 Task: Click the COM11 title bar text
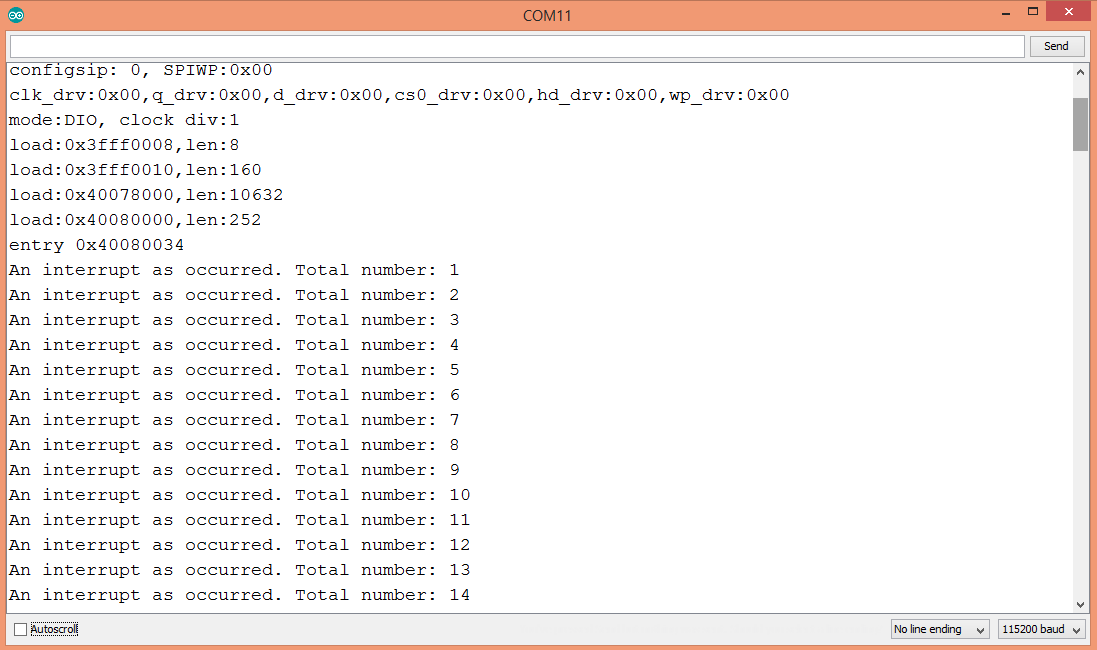(x=548, y=14)
